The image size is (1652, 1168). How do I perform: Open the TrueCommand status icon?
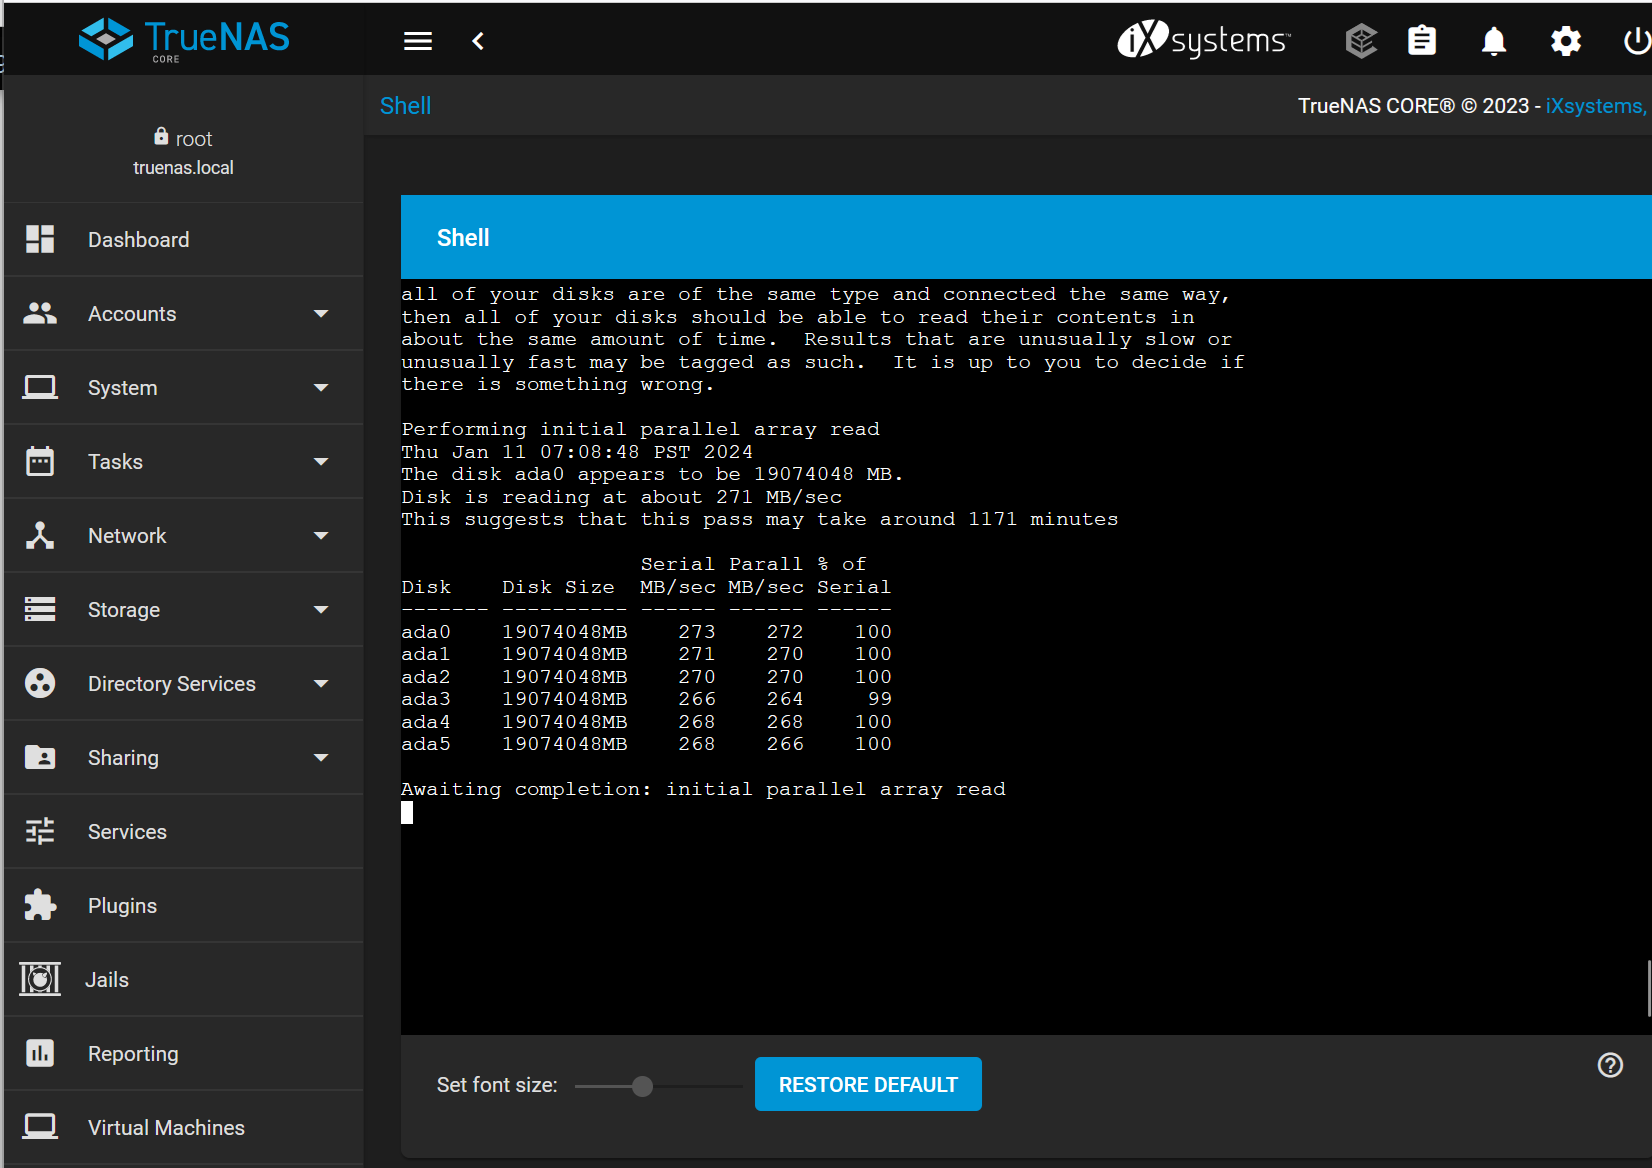tap(1361, 41)
